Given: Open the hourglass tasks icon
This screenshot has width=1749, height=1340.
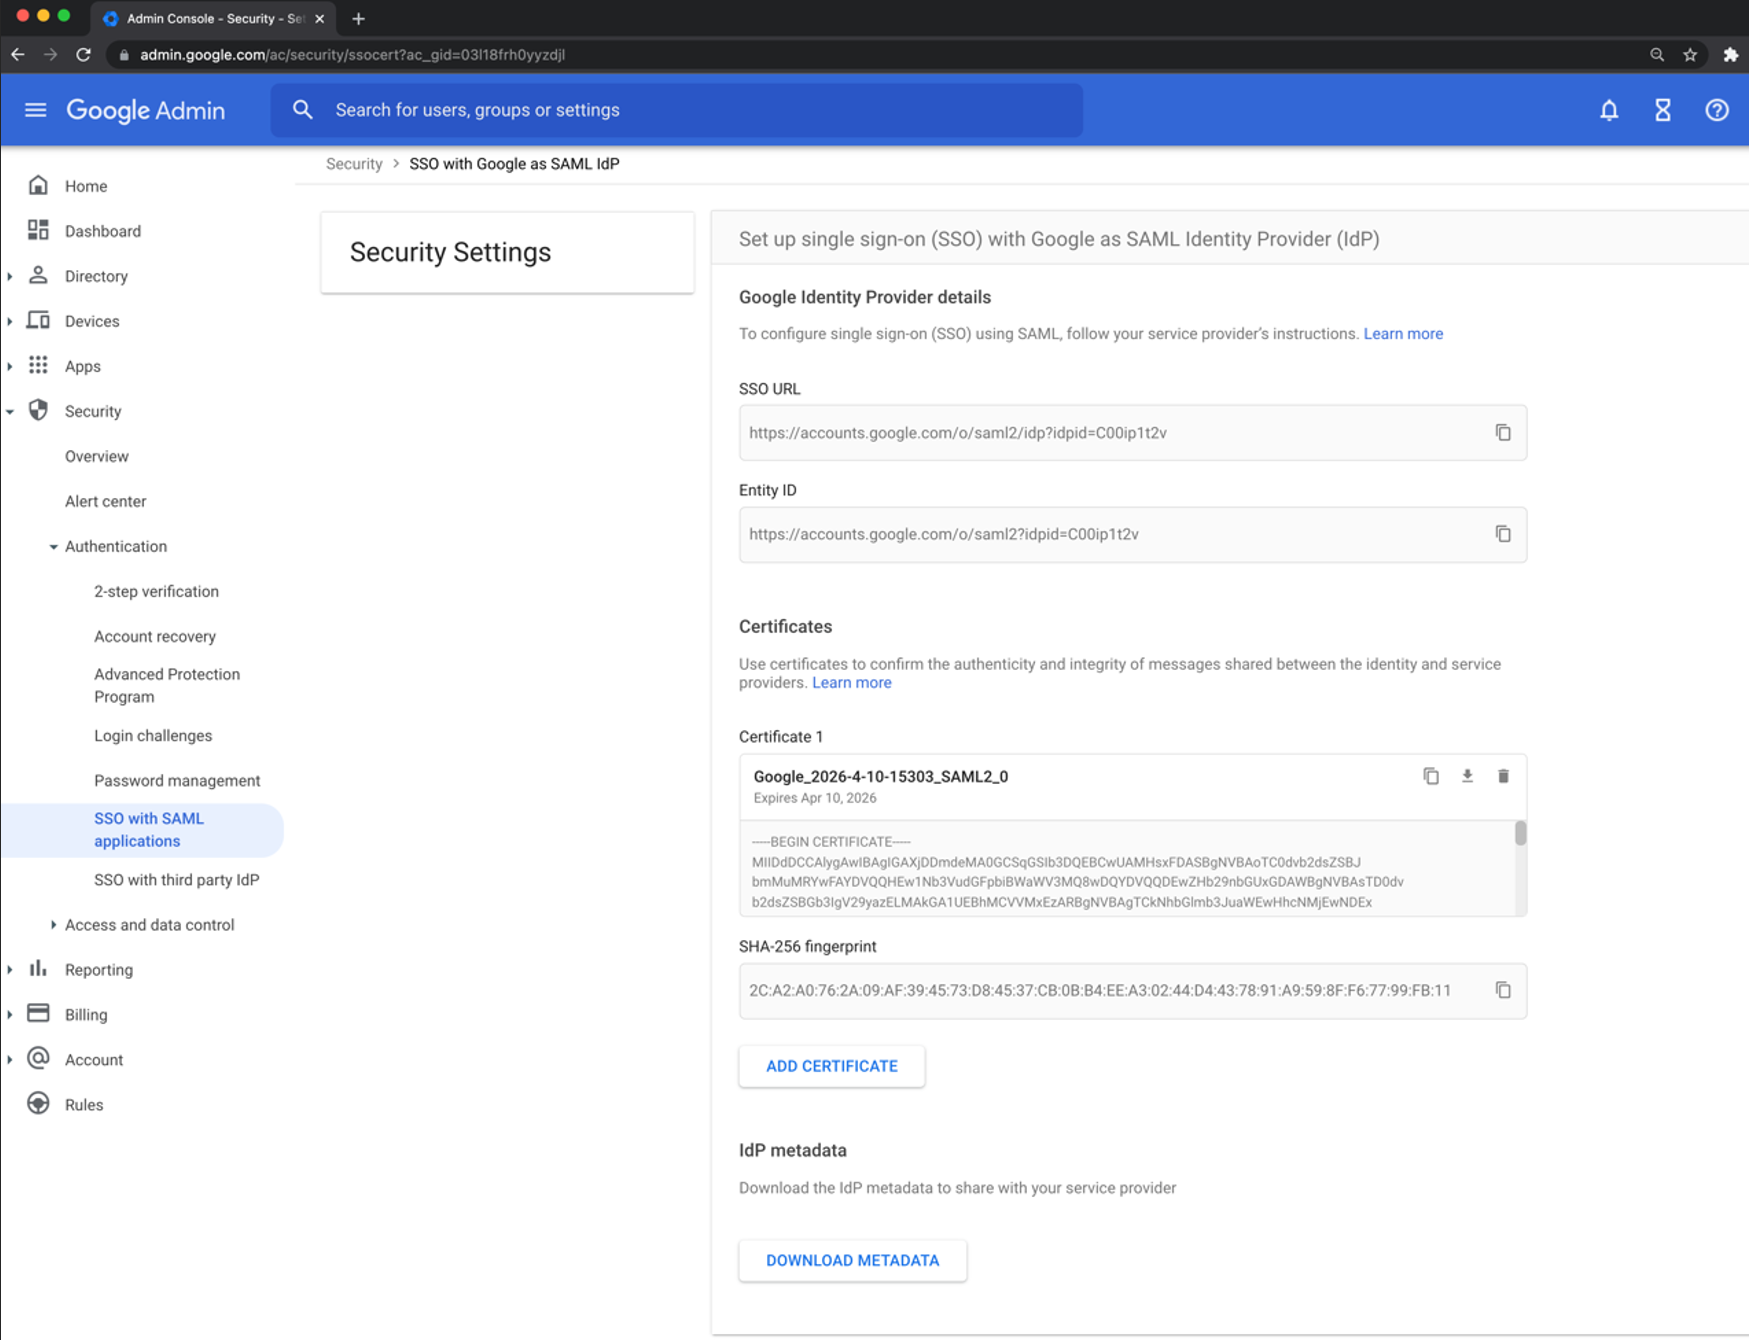Looking at the screenshot, I should point(1662,110).
